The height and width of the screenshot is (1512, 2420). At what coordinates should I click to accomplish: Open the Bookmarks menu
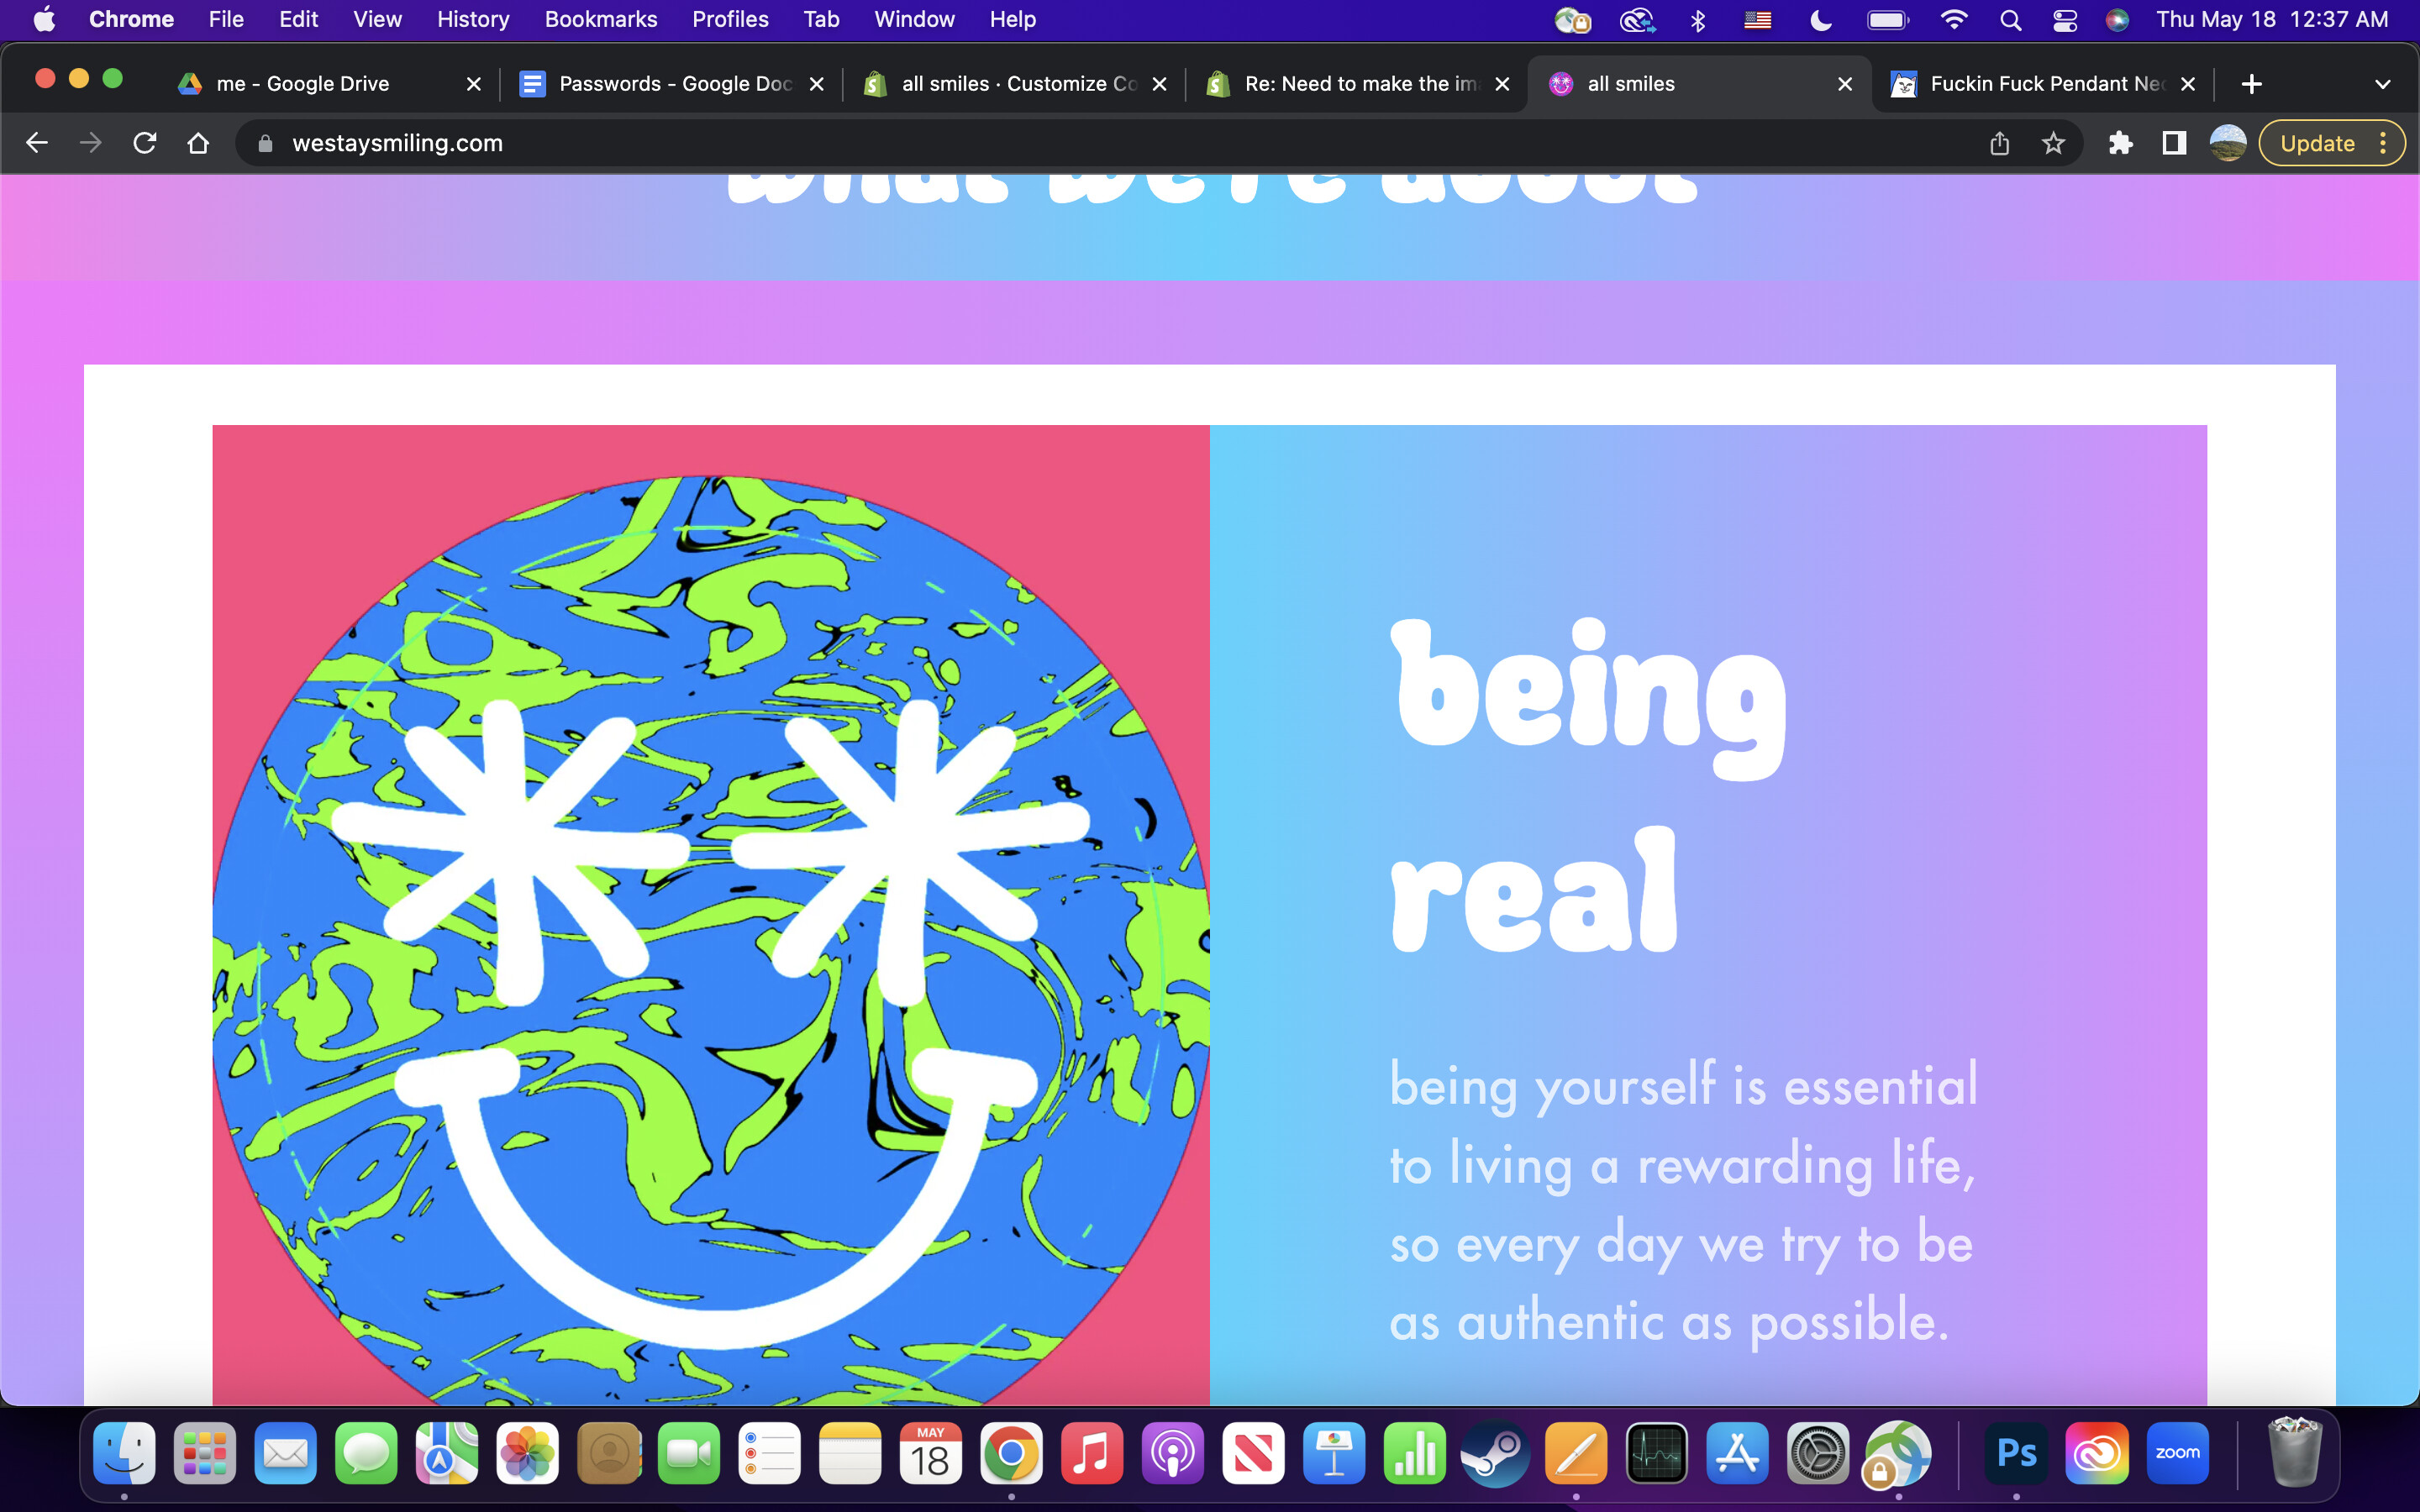(600, 20)
